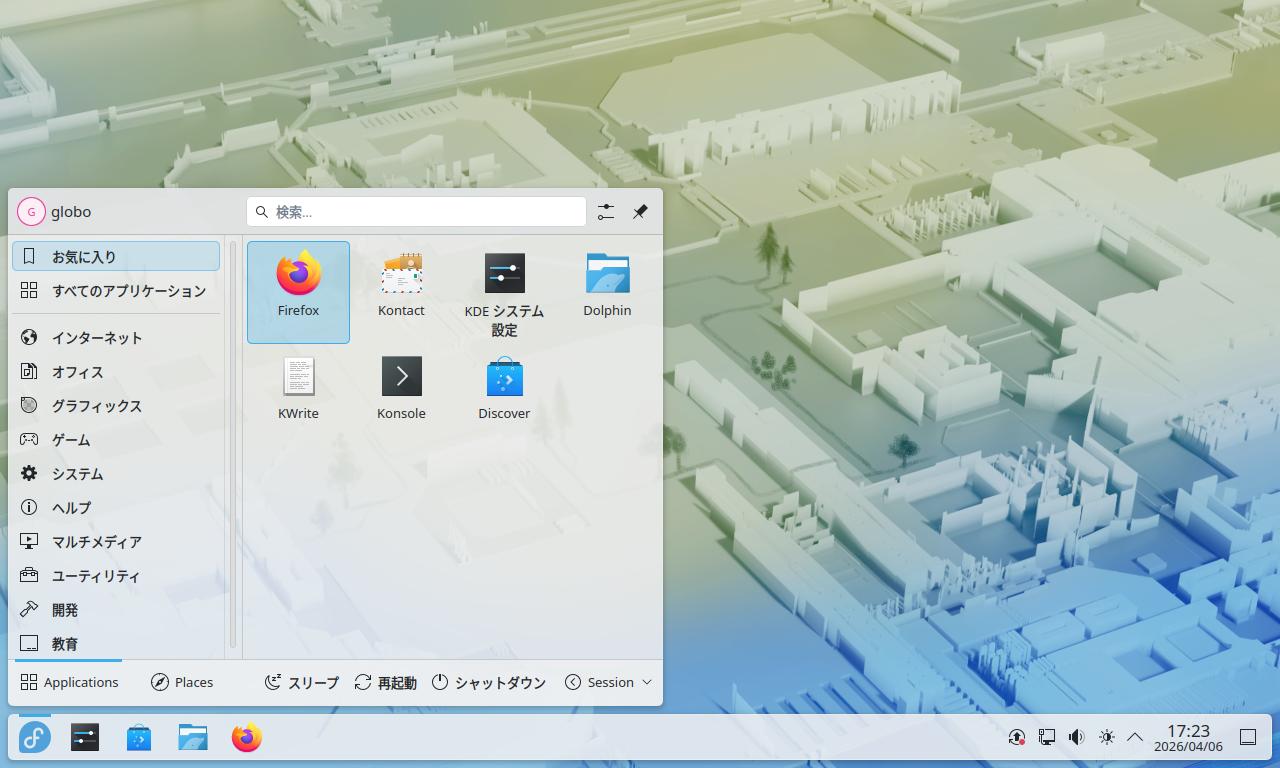Click the brightness icon in system tray
Image resolution: width=1280 pixels, height=768 pixels.
(x=1106, y=738)
